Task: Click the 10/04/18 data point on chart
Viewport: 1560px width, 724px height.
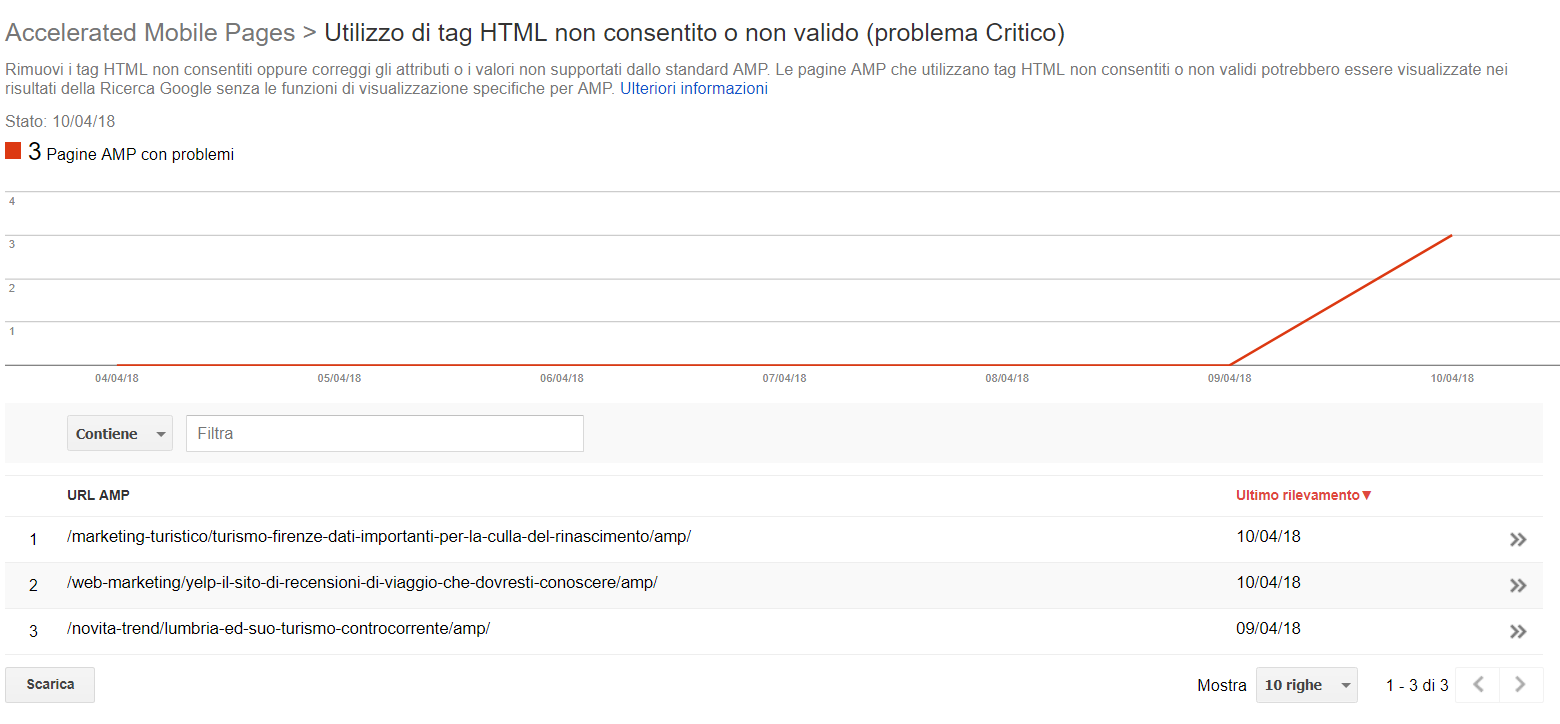Action: [x=1451, y=236]
